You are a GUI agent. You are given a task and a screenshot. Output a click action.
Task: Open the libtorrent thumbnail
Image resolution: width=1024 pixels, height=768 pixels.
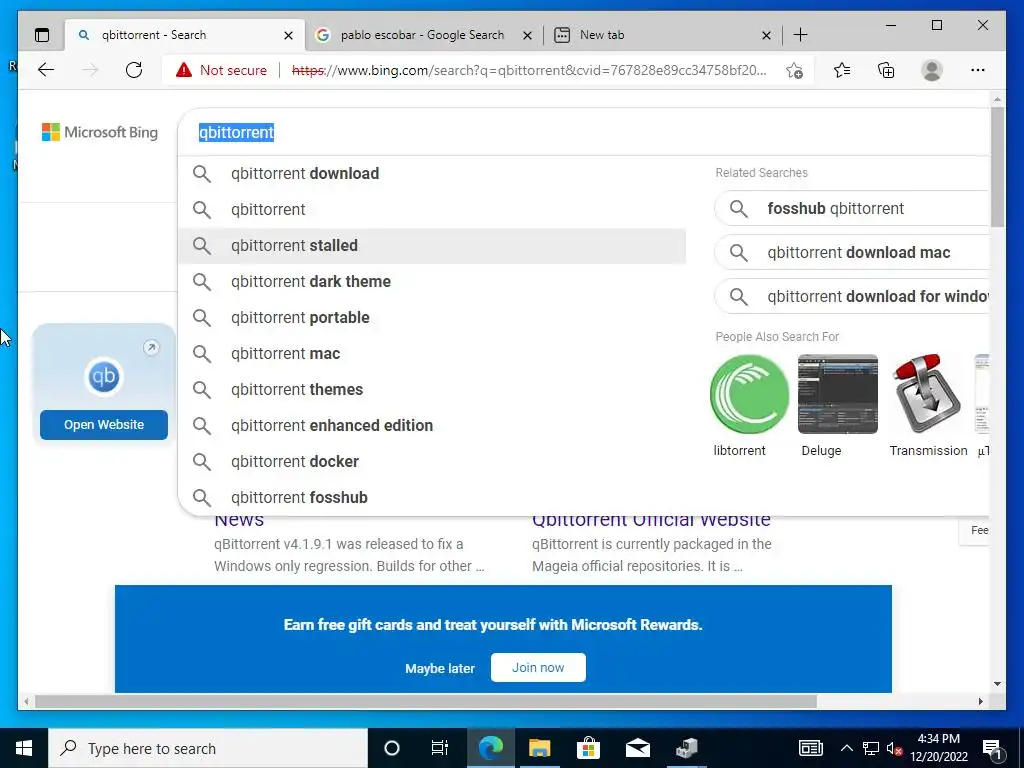click(749, 394)
